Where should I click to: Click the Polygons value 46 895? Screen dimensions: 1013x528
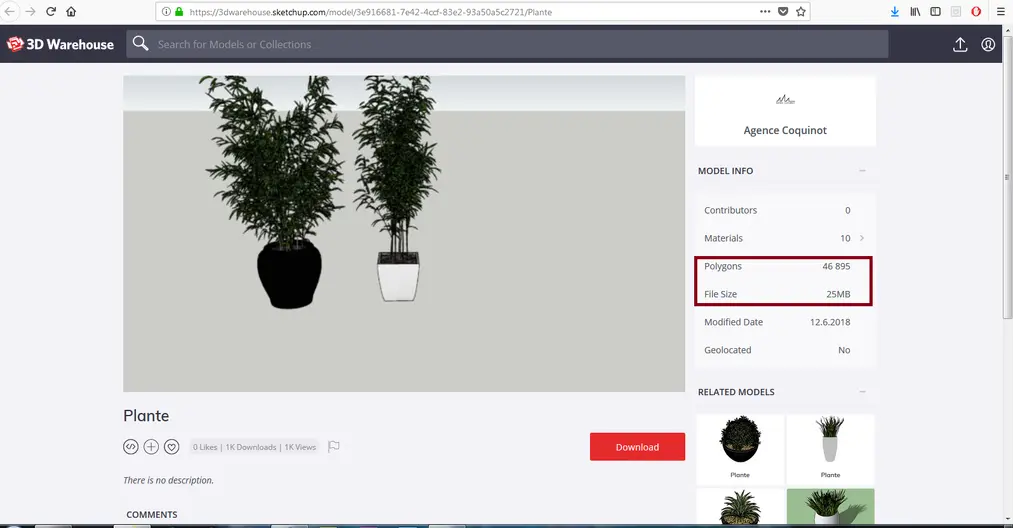click(836, 266)
